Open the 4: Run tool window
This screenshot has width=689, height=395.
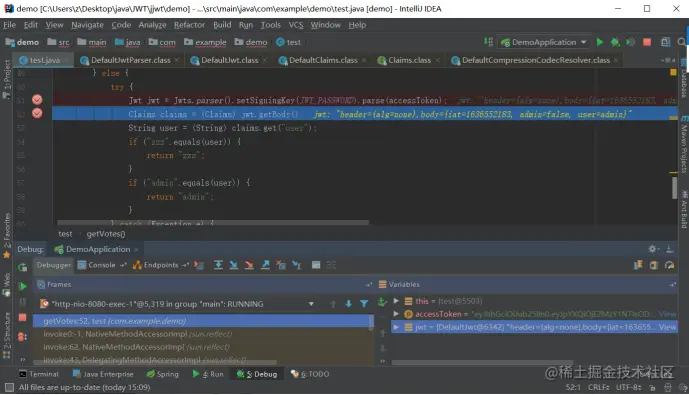(x=208, y=374)
